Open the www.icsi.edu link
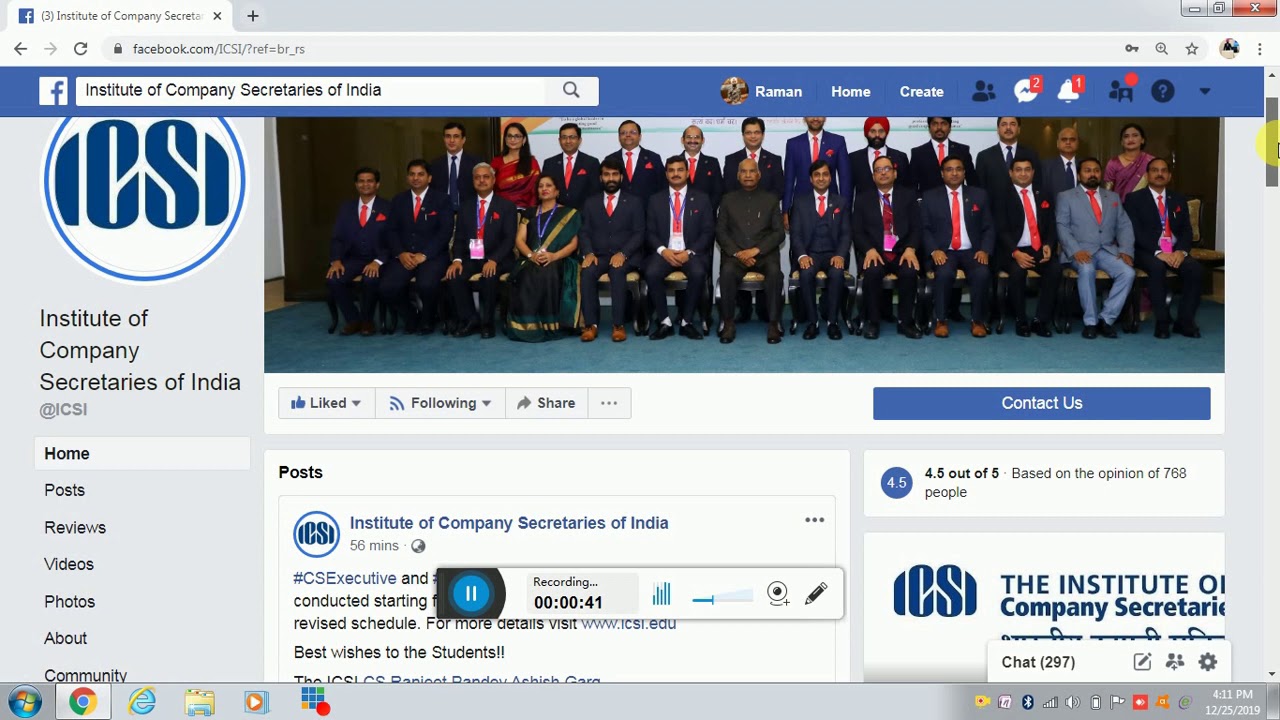 [x=628, y=623]
